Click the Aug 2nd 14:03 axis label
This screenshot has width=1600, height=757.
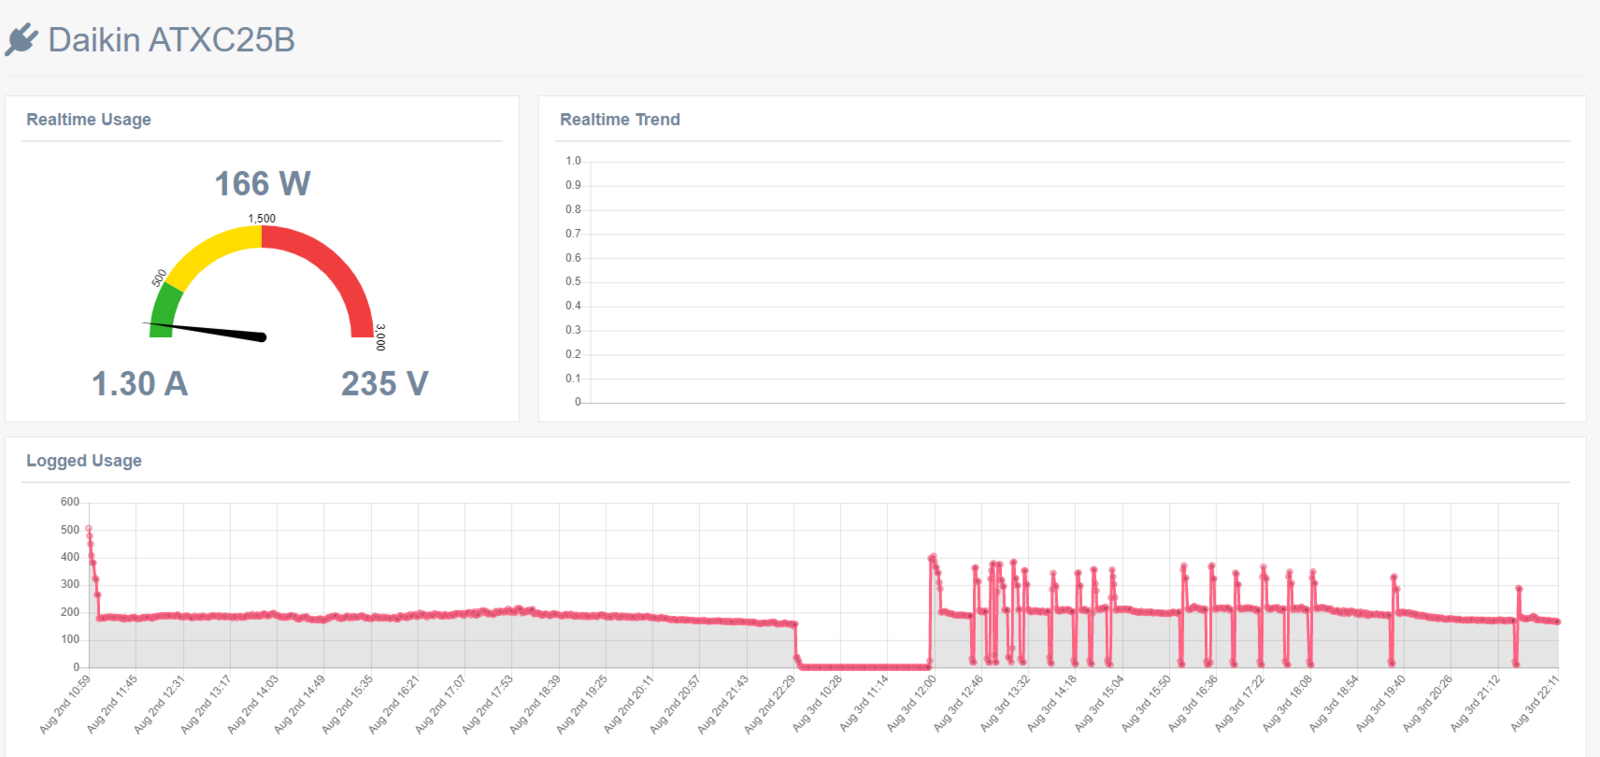(x=253, y=705)
